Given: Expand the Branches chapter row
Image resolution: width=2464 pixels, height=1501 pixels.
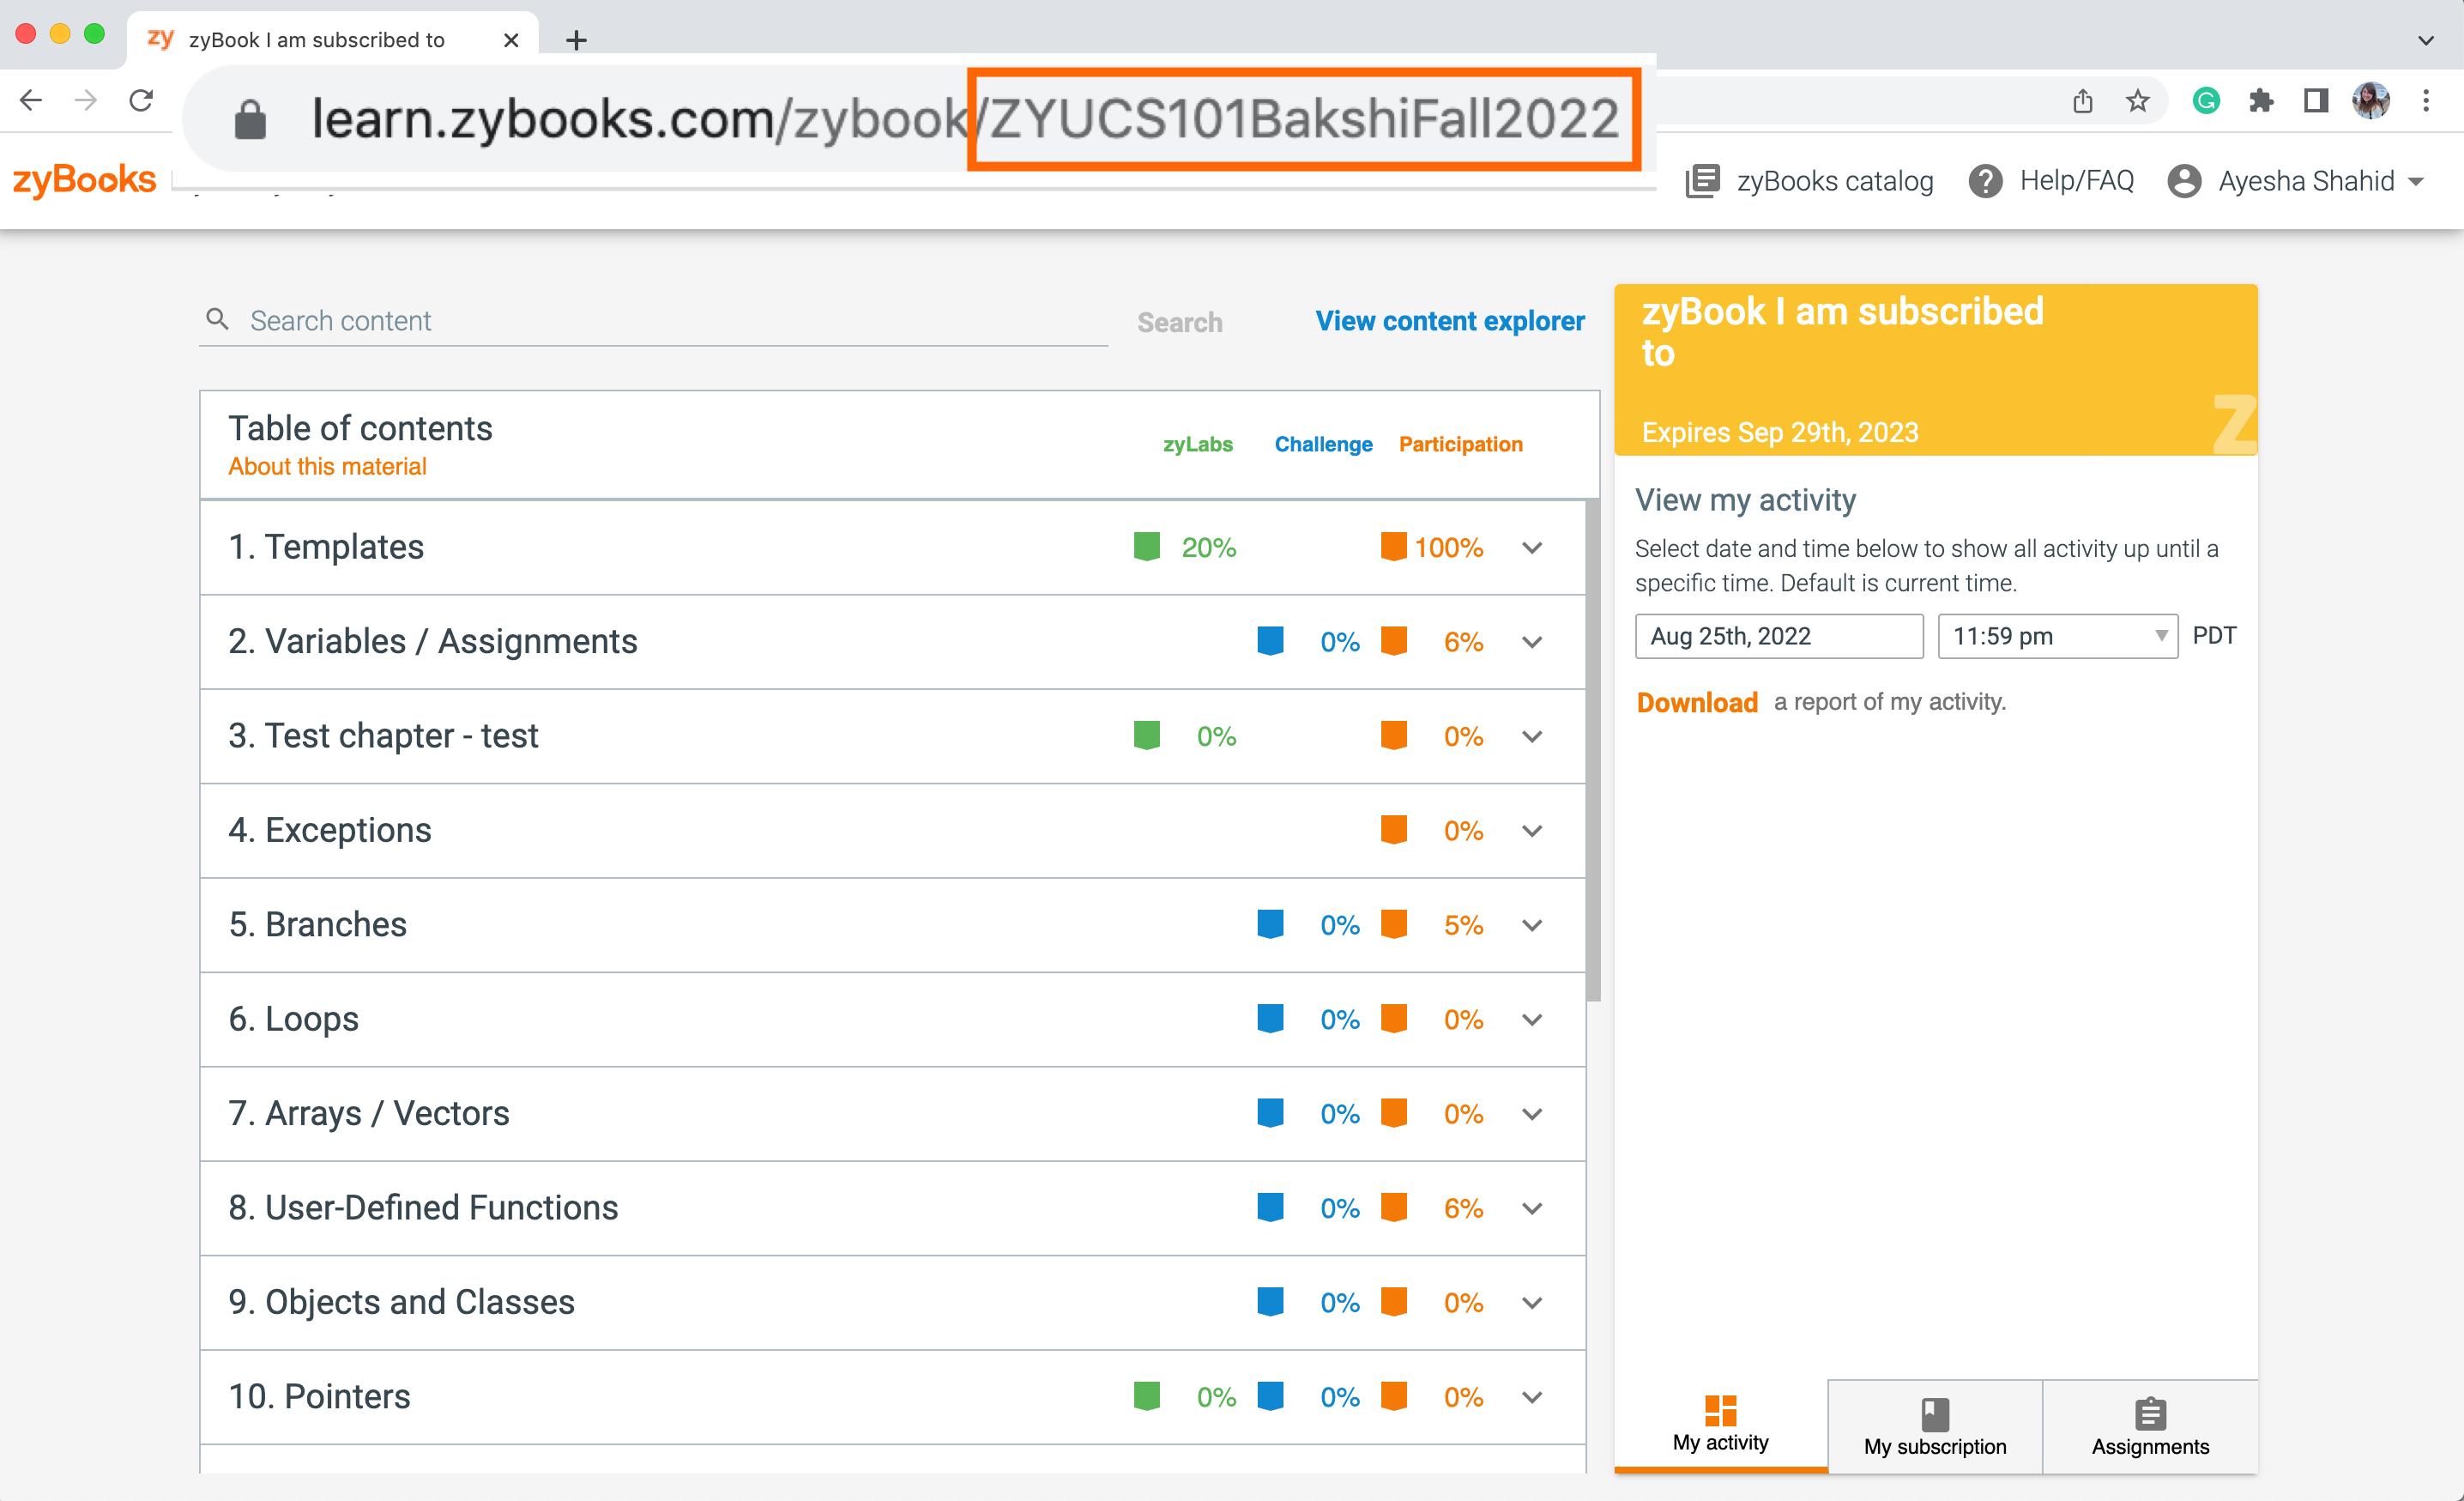Looking at the screenshot, I should pos(1531,925).
